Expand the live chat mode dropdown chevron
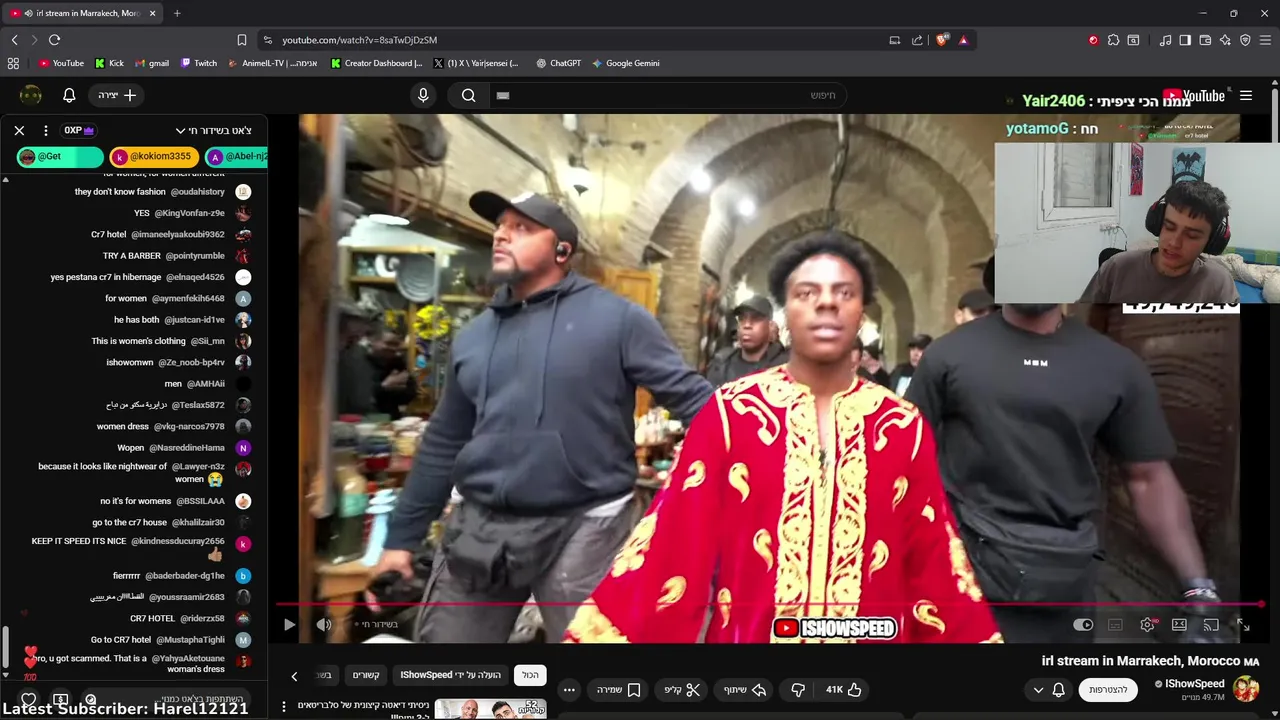This screenshot has width=1280, height=720. point(181,130)
